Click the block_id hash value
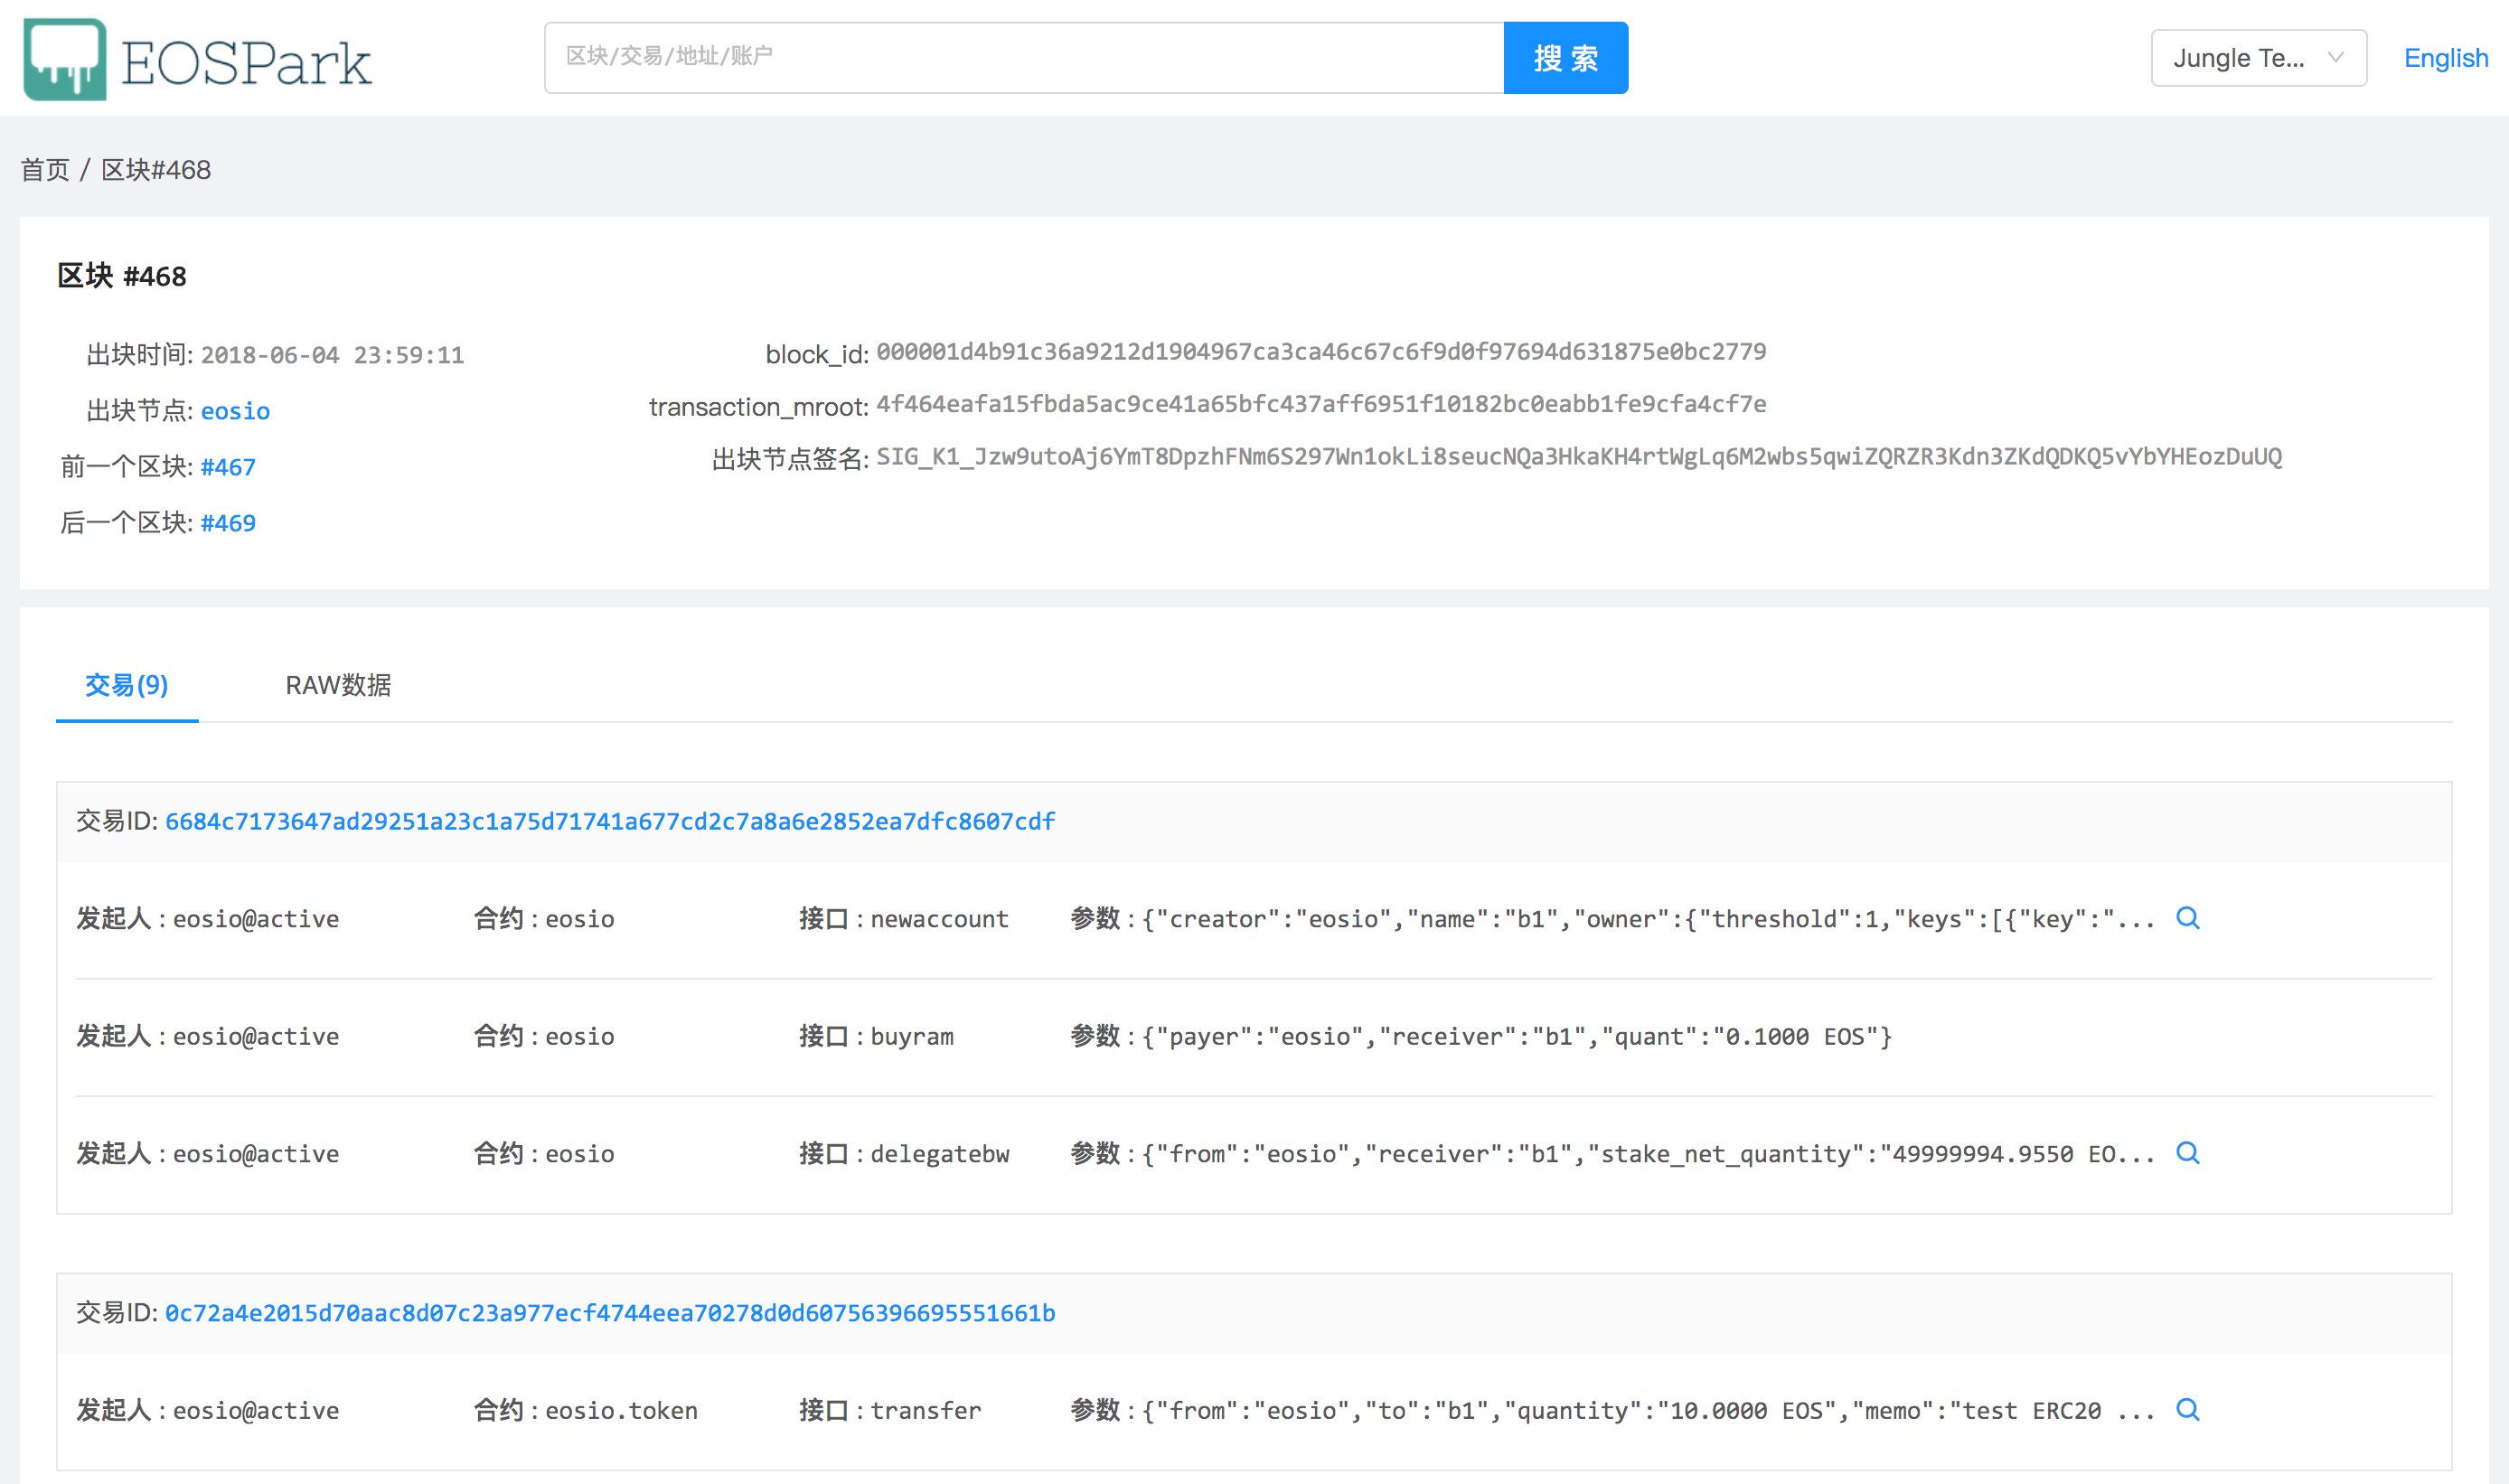This screenshot has height=1484, width=2509. click(x=1321, y=352)
